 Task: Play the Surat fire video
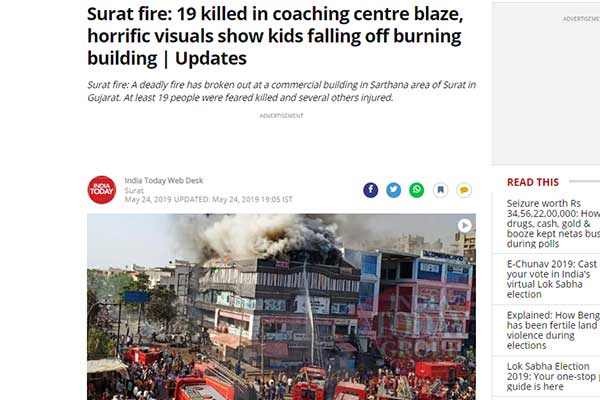coord(465,225)
